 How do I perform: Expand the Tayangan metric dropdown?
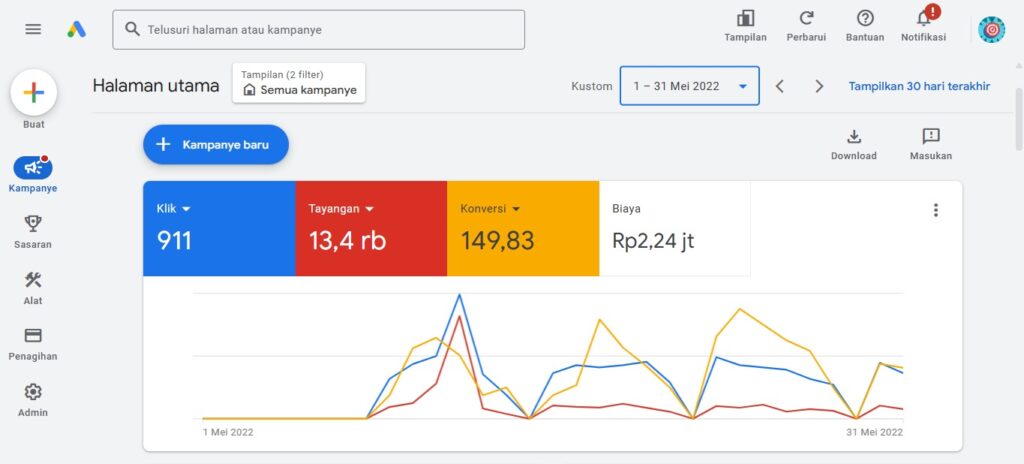click(x=369, y=209)
